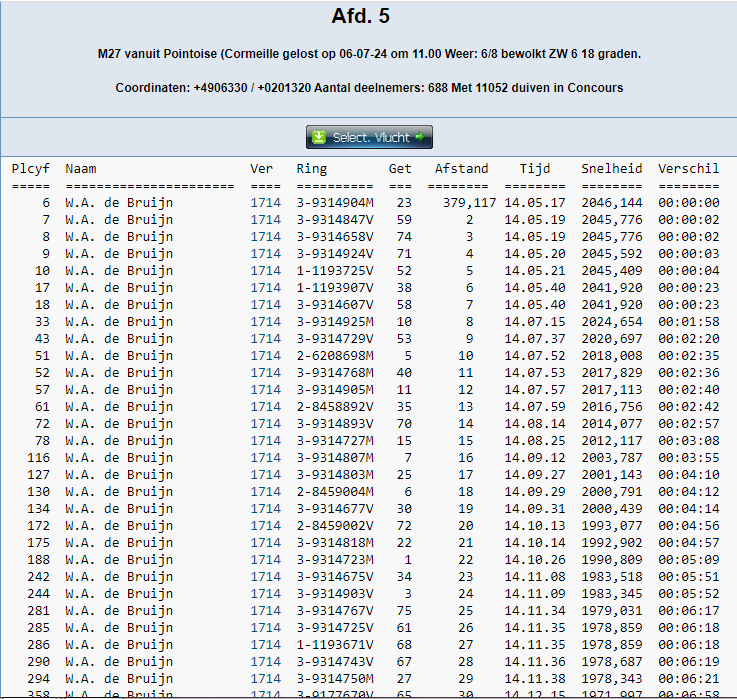Click the Plcyf column header
This screenshot has width=737, height=699.
click(31, 169)
